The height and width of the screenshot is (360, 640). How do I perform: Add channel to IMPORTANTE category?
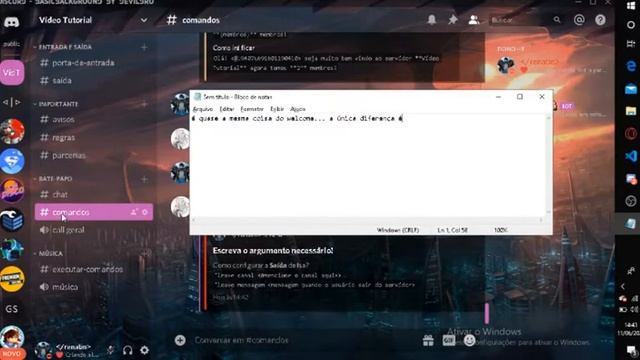tap(144, 104)
